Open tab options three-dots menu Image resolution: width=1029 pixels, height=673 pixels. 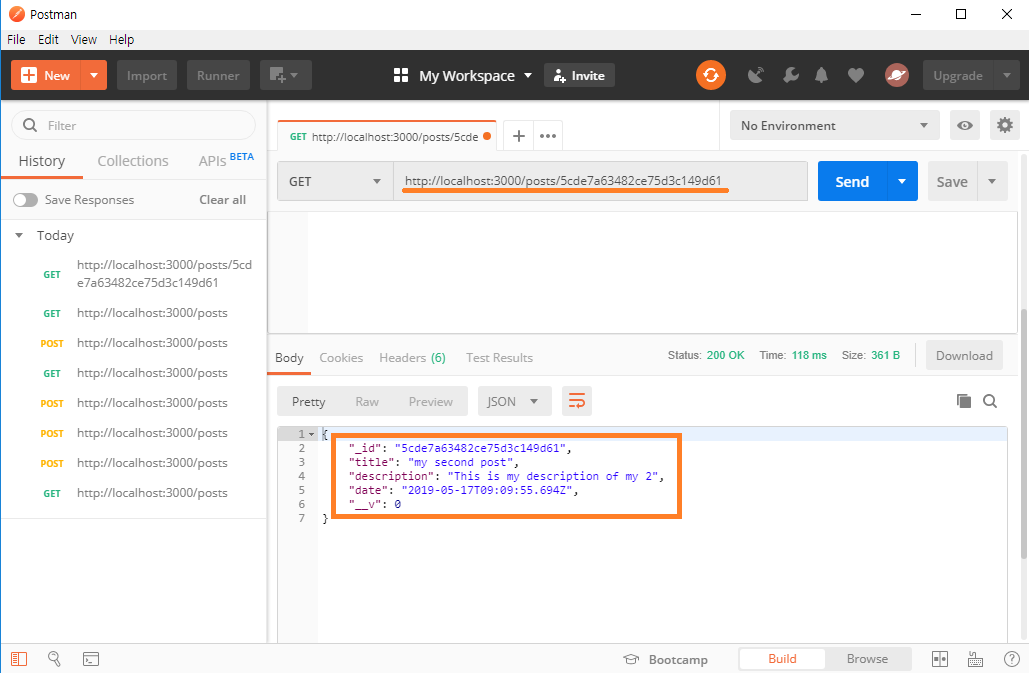coord(548,136)
